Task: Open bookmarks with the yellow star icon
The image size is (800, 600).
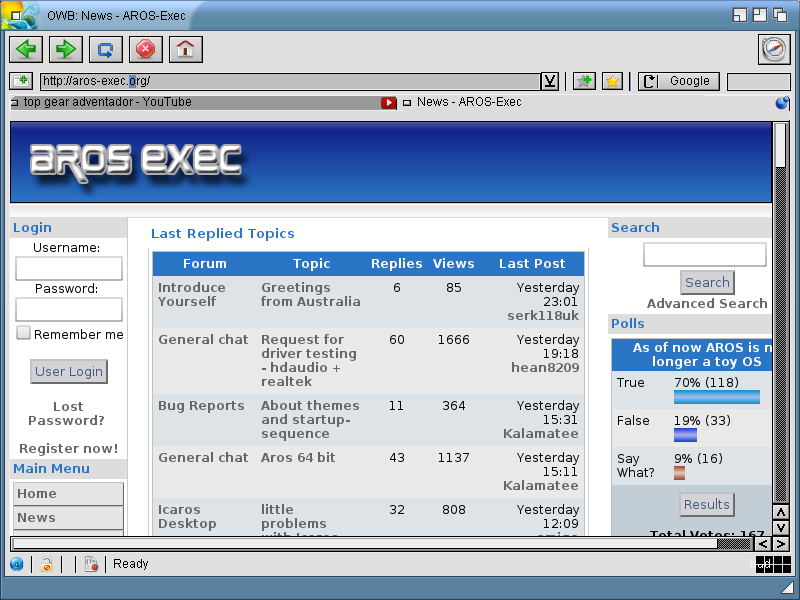Action: [x=612, y=81]
